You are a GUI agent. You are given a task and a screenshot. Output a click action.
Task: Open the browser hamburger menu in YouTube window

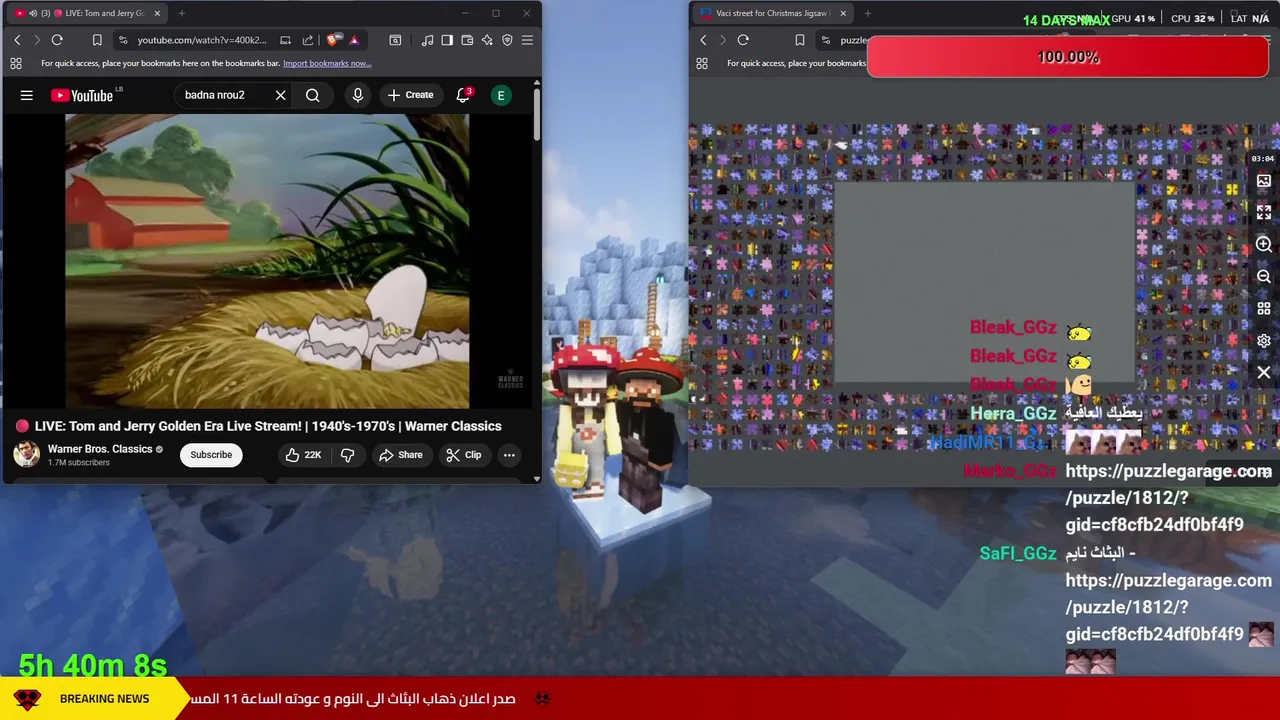527,40
